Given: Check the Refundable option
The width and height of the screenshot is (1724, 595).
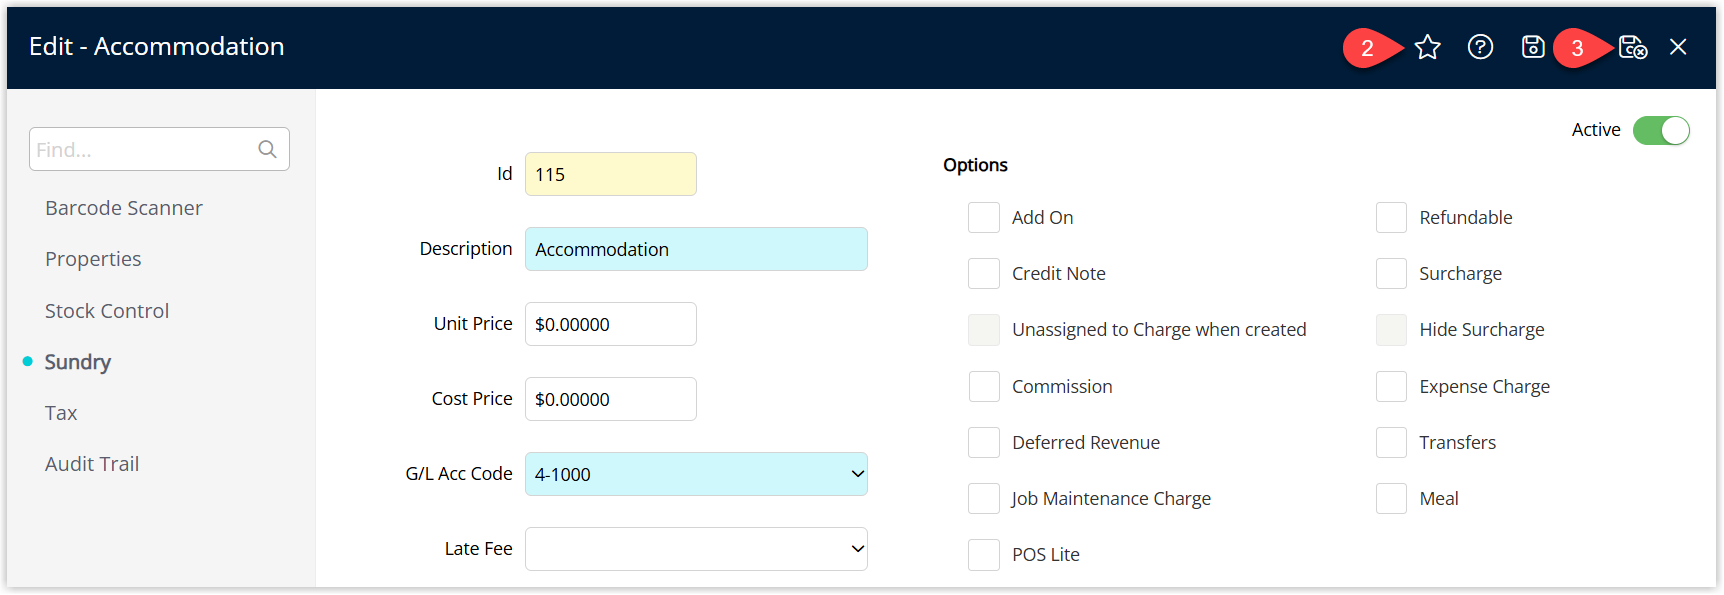Looking at the screenshot, I should 1391,217.
